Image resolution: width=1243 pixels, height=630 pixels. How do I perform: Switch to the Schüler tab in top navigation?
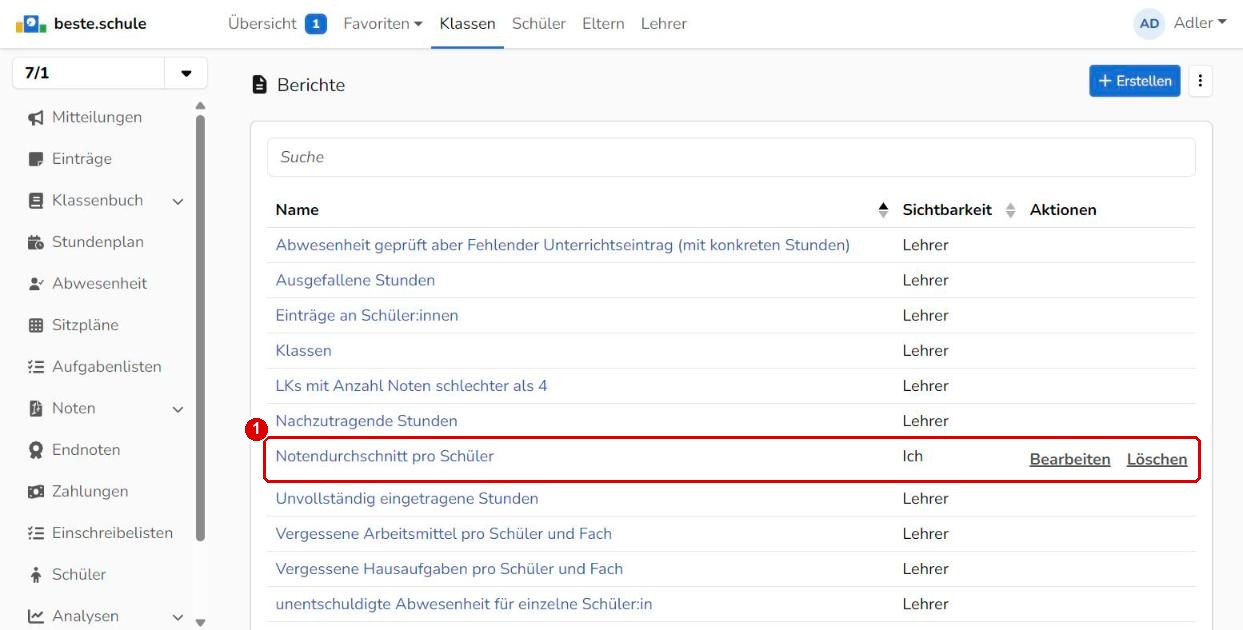point(539,23)
